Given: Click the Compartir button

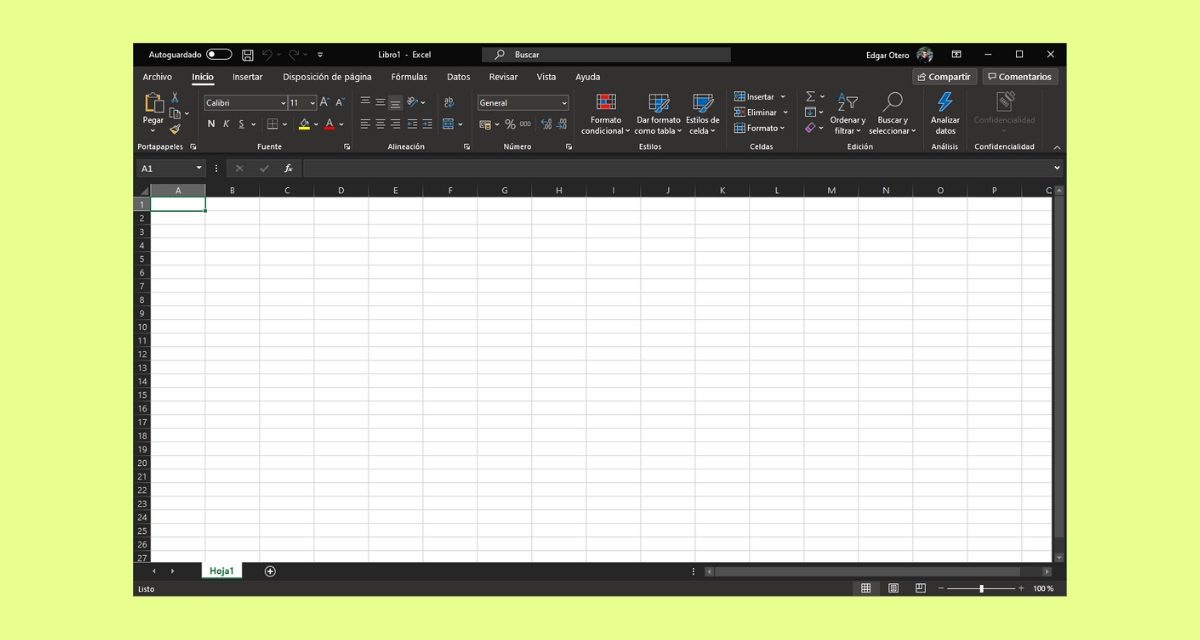Looking at the screenshot, I should coord(943,77).
